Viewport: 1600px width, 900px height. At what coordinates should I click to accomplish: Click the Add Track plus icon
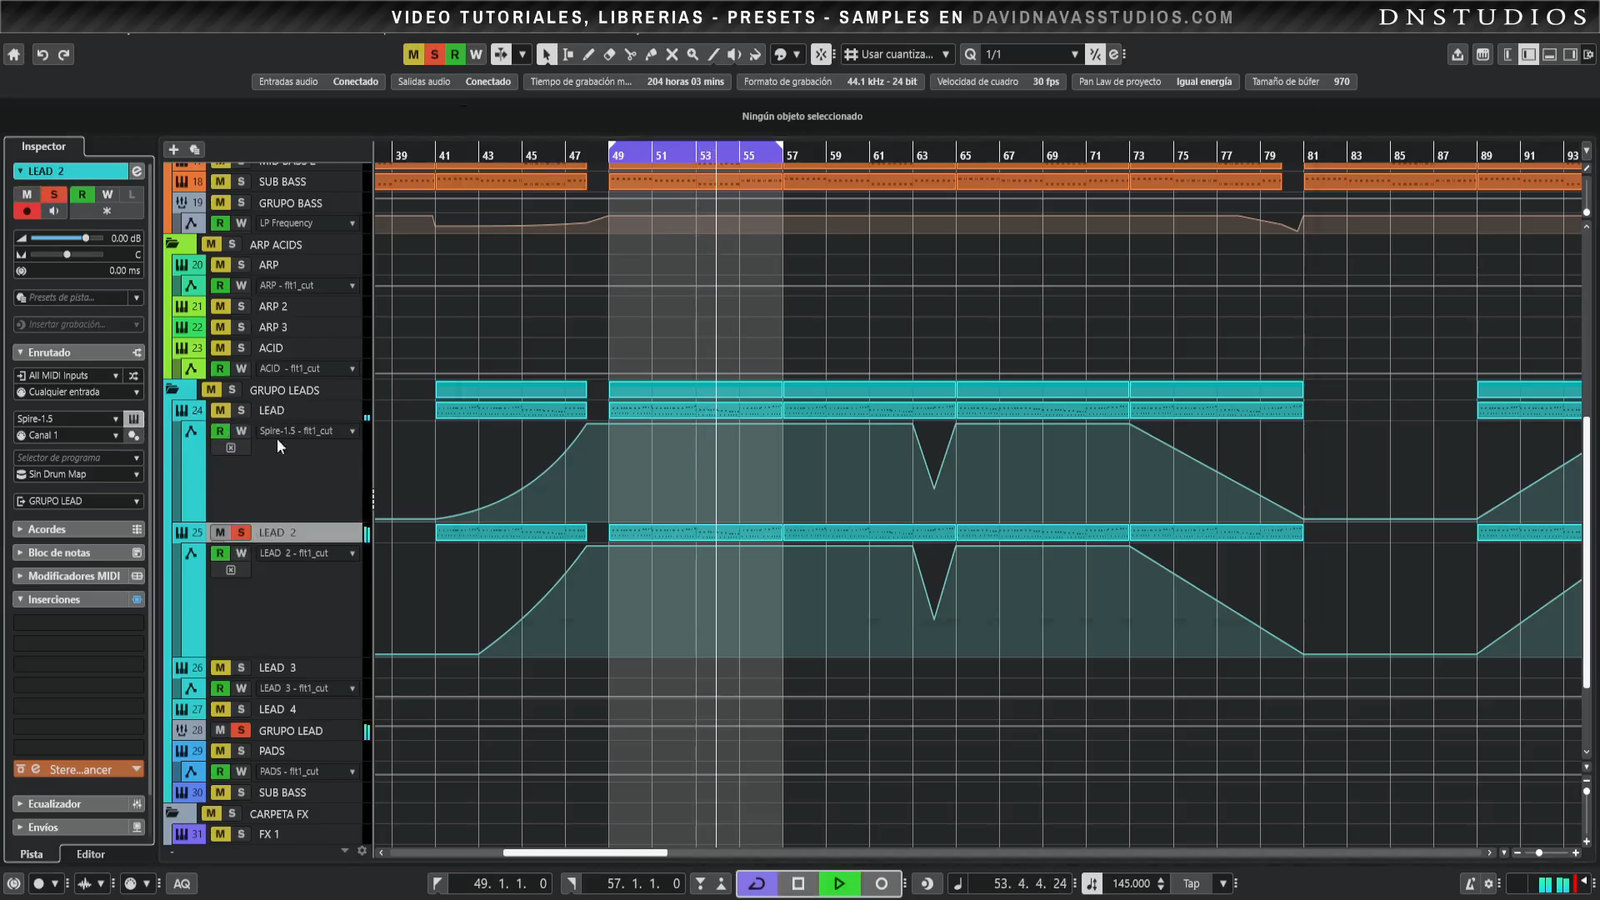[x=173, y=149]
